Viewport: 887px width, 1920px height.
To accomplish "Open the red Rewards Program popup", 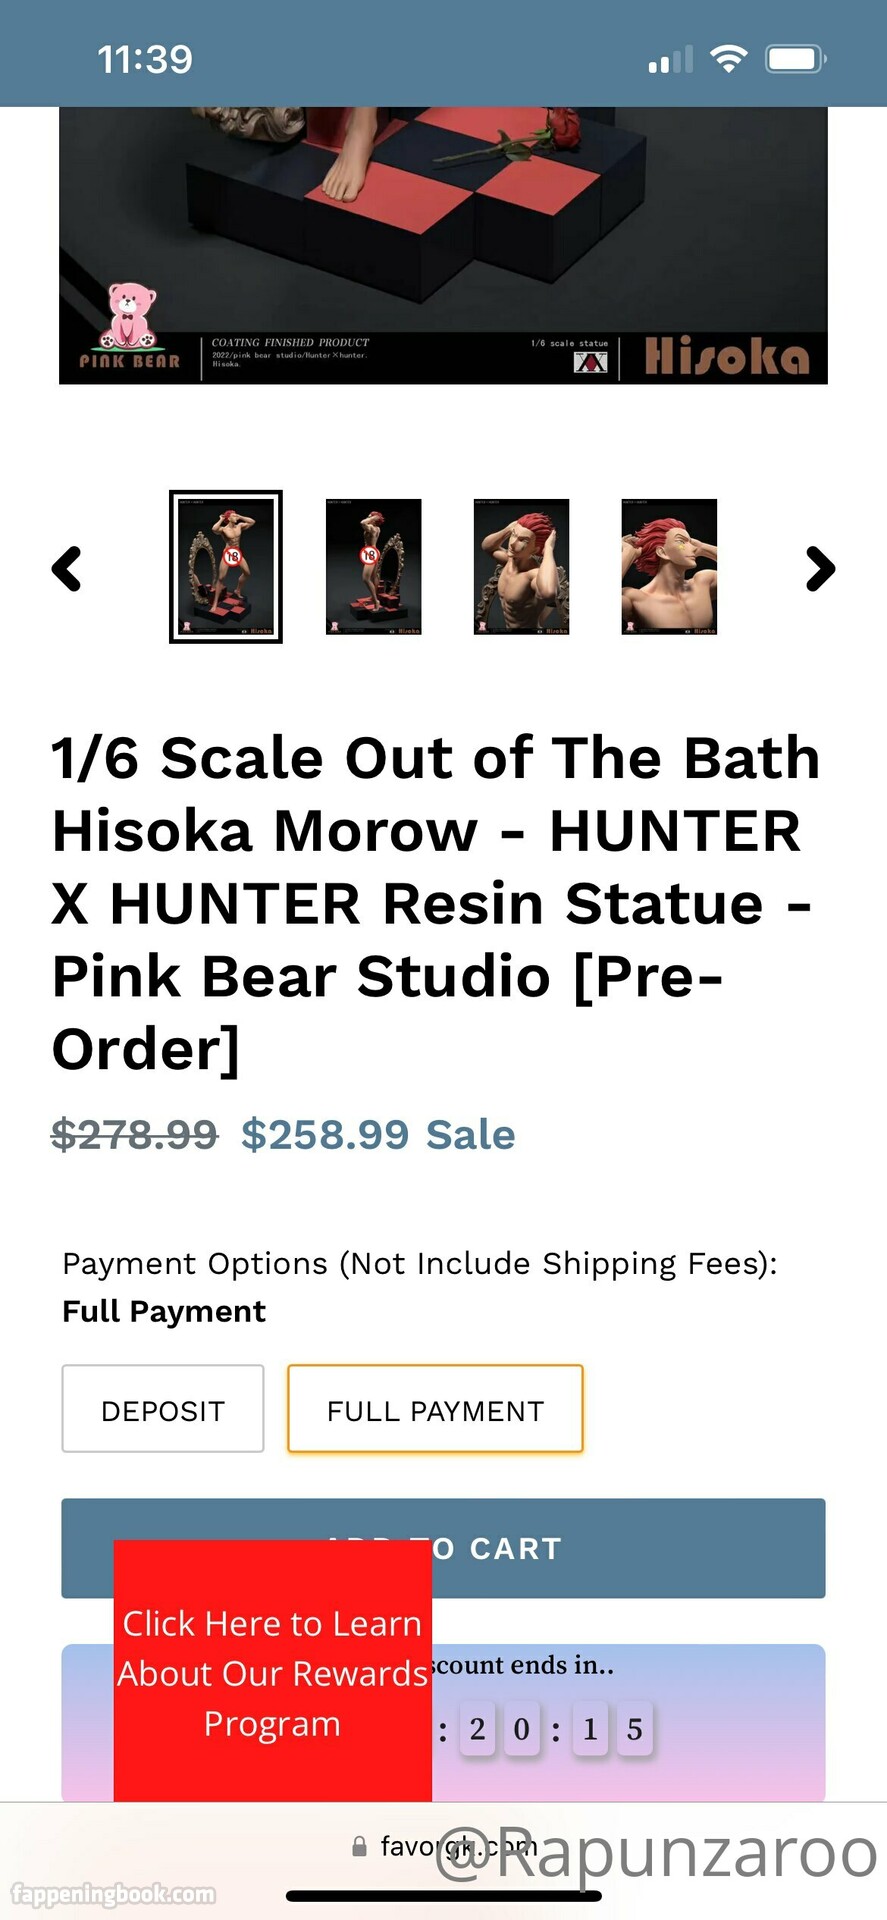I will [272, 1672].
